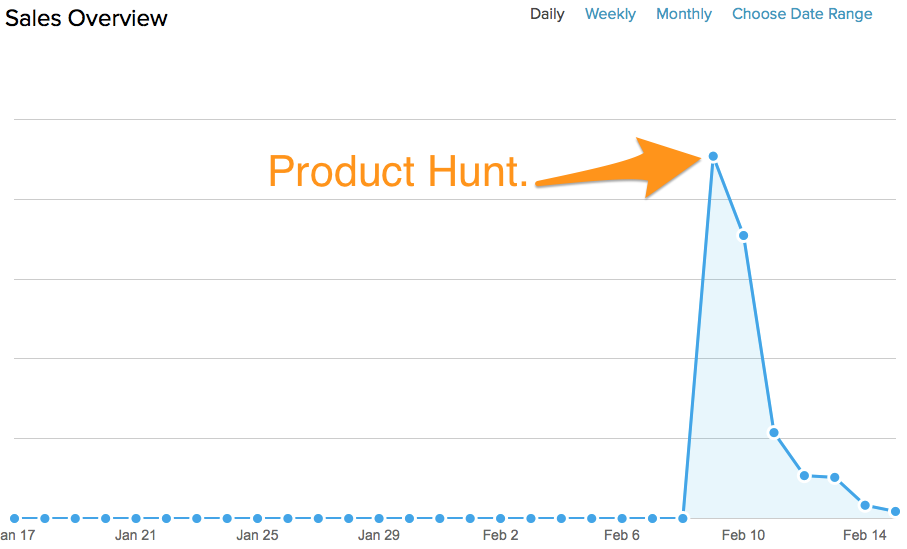Click the last data point on the line
The width and height of the screenshot is (907, 549).
(x=895, y=511)
